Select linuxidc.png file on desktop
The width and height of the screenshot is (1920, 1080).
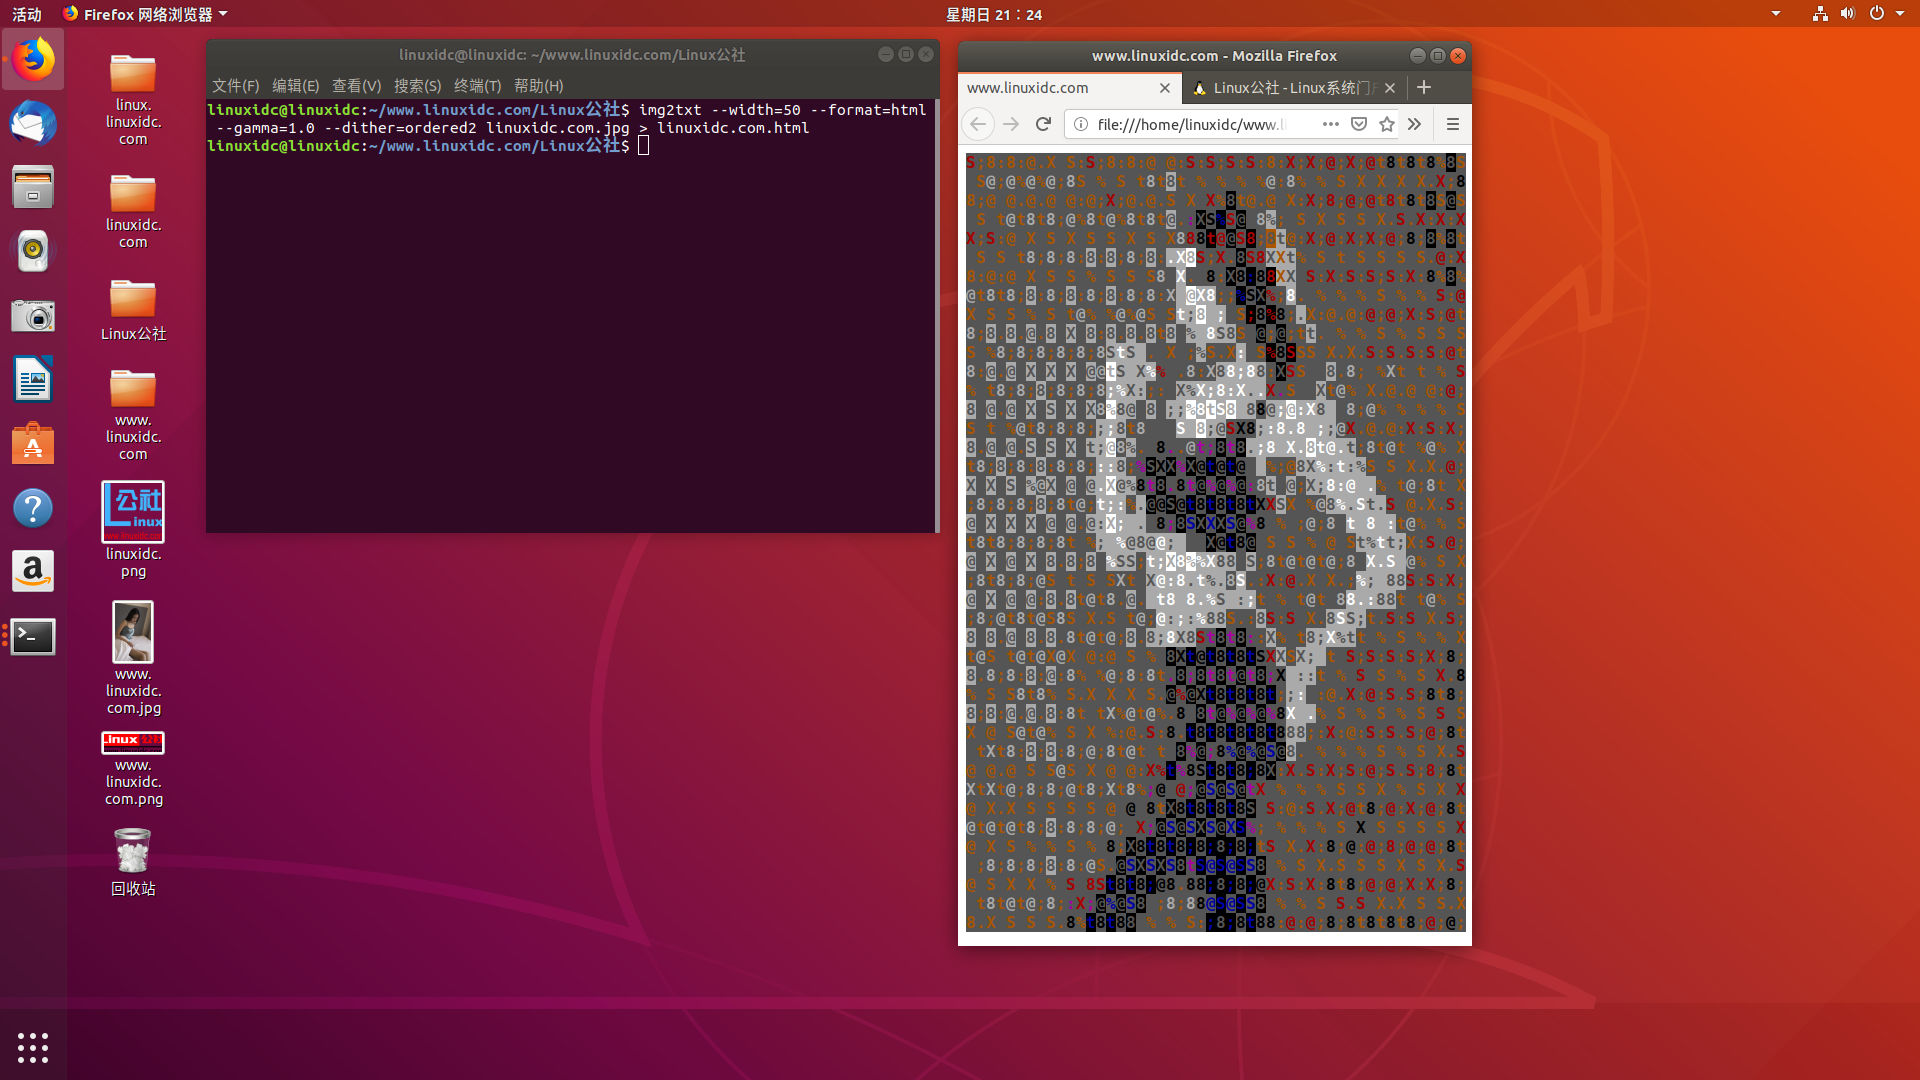click(133, 530)
